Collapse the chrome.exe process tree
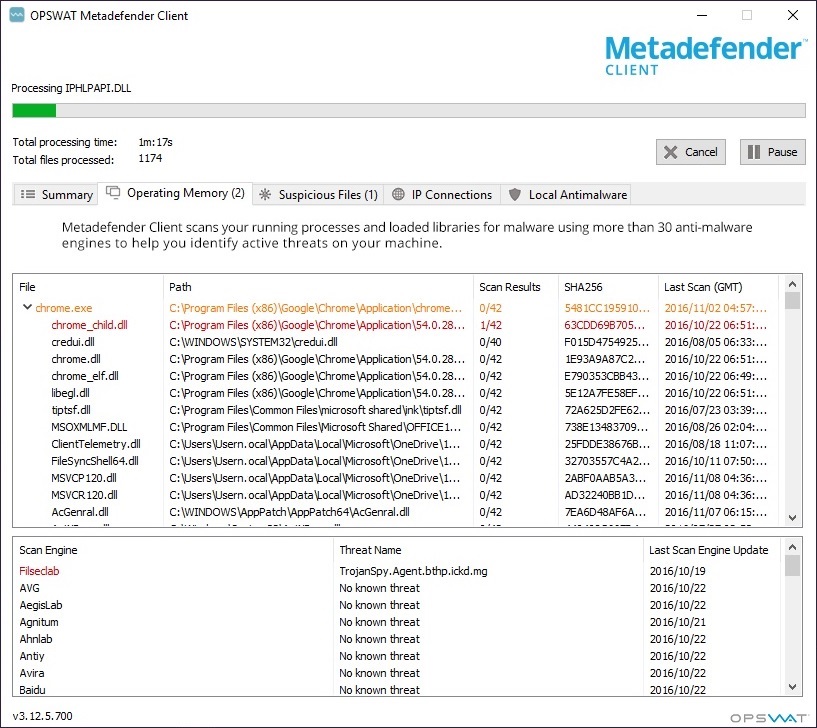The height and width of the screenshot is (728, 817). tap(27, 307)
